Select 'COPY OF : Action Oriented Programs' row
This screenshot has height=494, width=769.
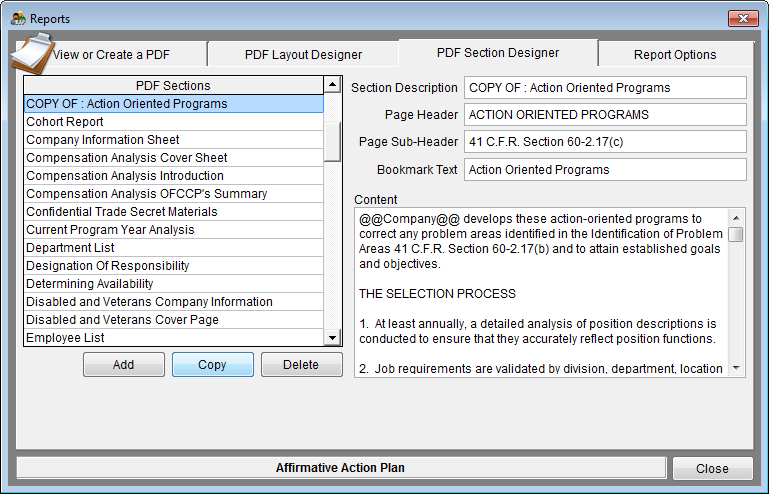pyautogui.click(x=173, y=104)
